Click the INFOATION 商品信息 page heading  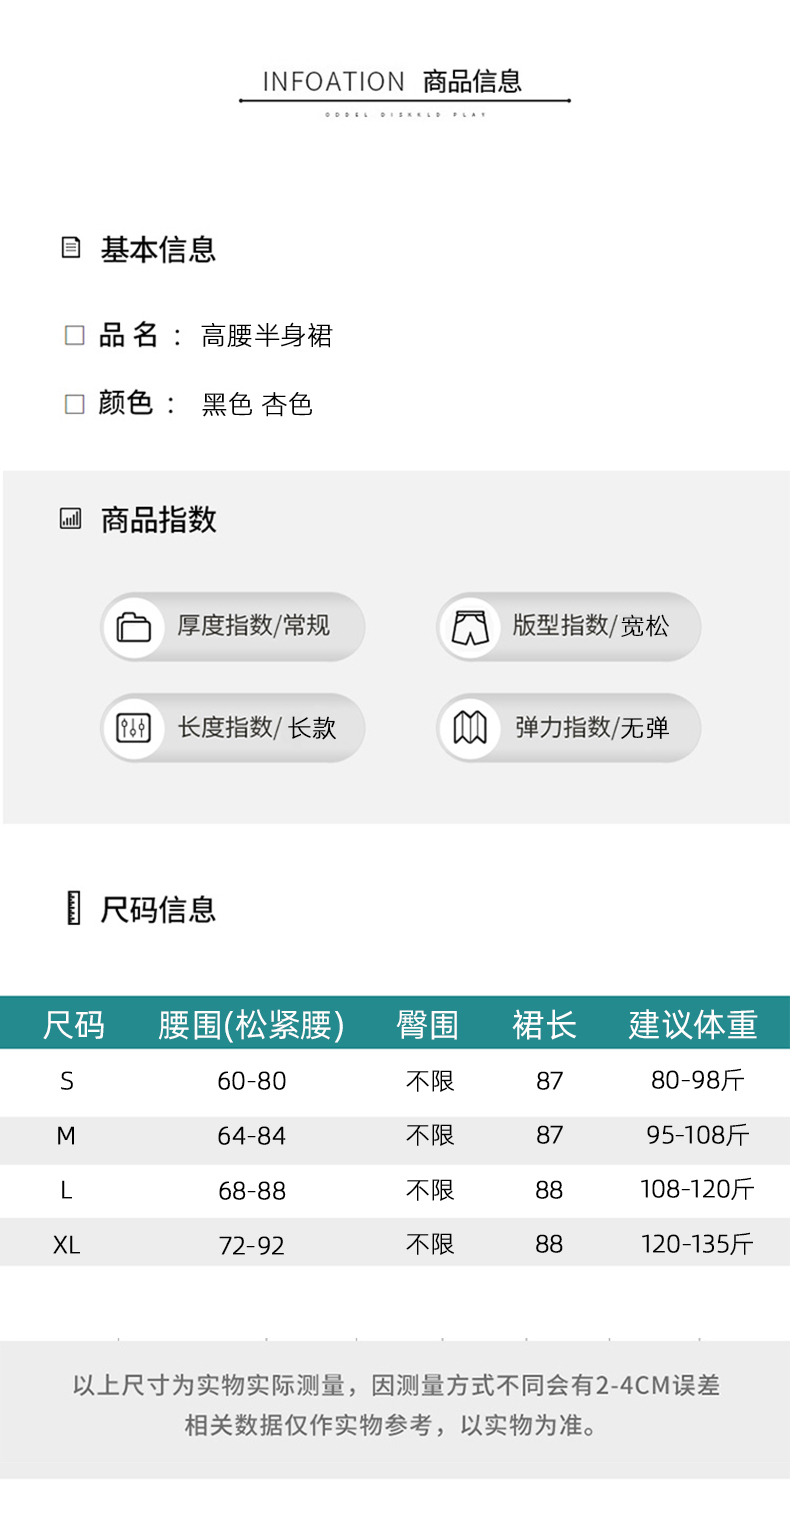tap(392, 82)
